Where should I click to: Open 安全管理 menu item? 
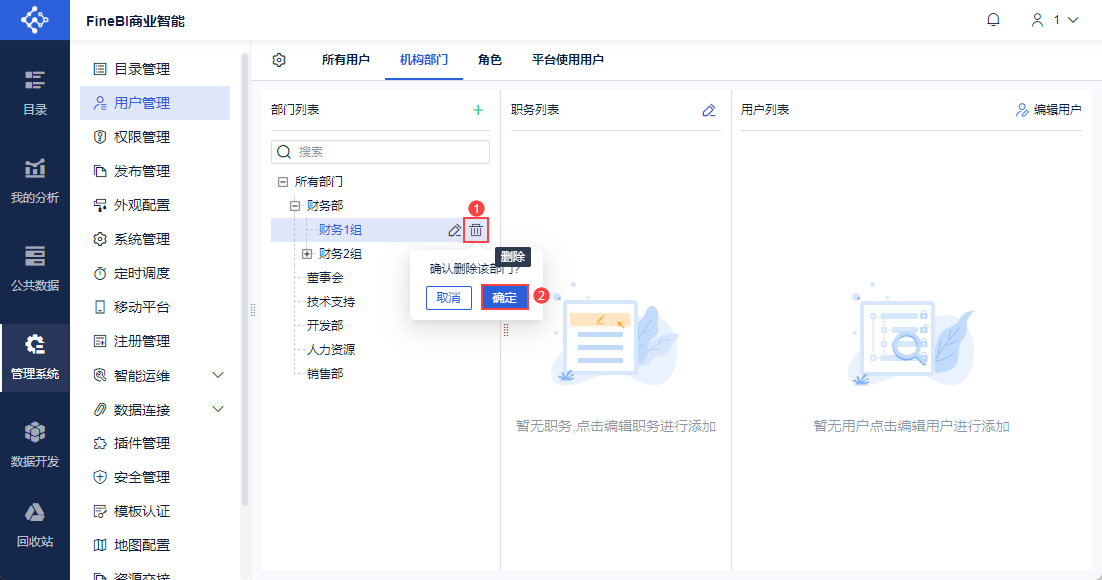click(155, 477)
